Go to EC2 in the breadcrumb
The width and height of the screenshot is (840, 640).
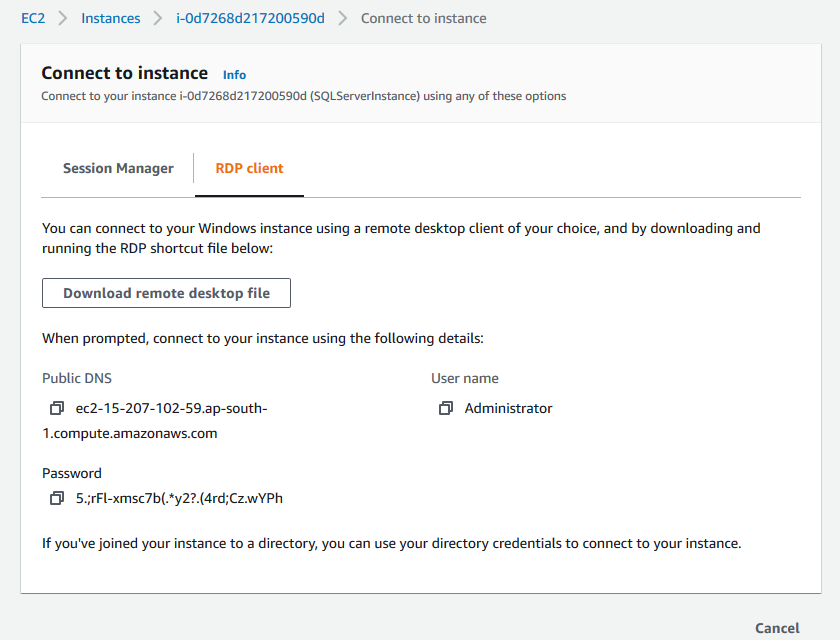[x=33, y=19]
